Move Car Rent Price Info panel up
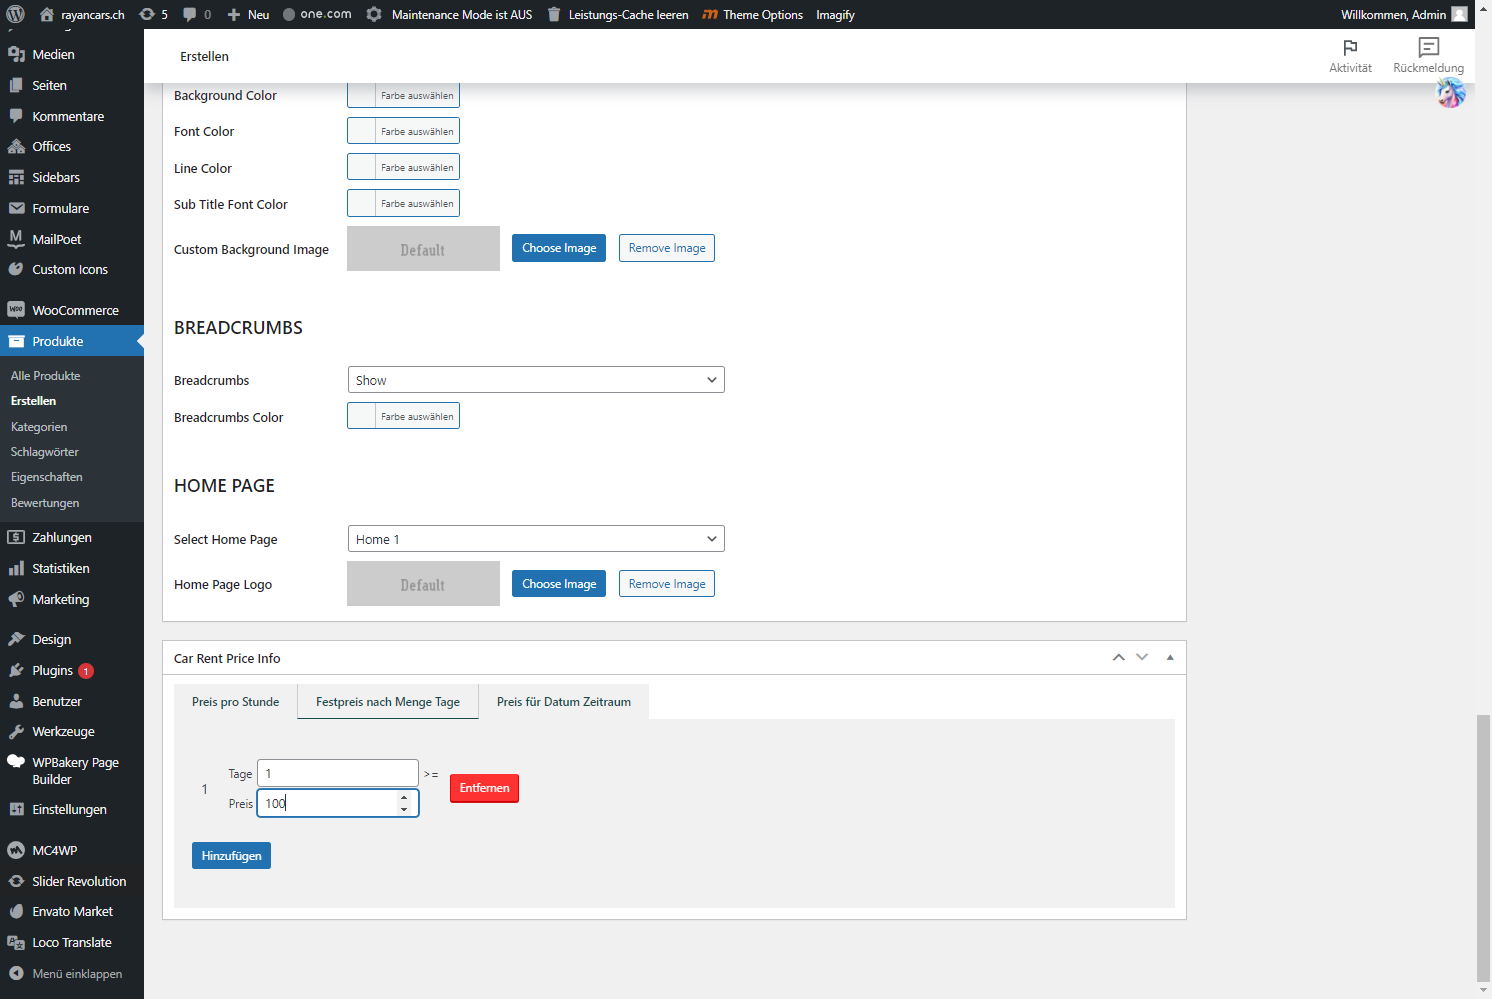Viewport: 1492px width, 999px height. [1119, 657]
